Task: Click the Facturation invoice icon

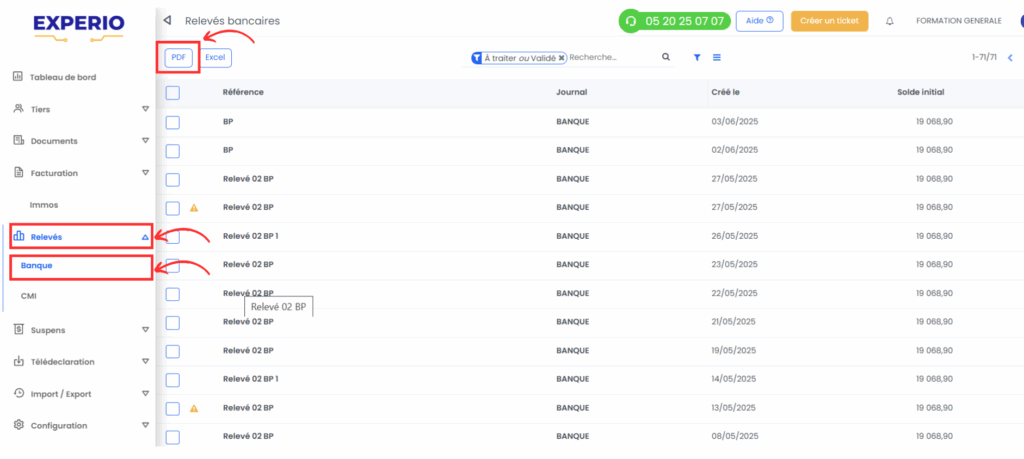Action: point(18,172)
